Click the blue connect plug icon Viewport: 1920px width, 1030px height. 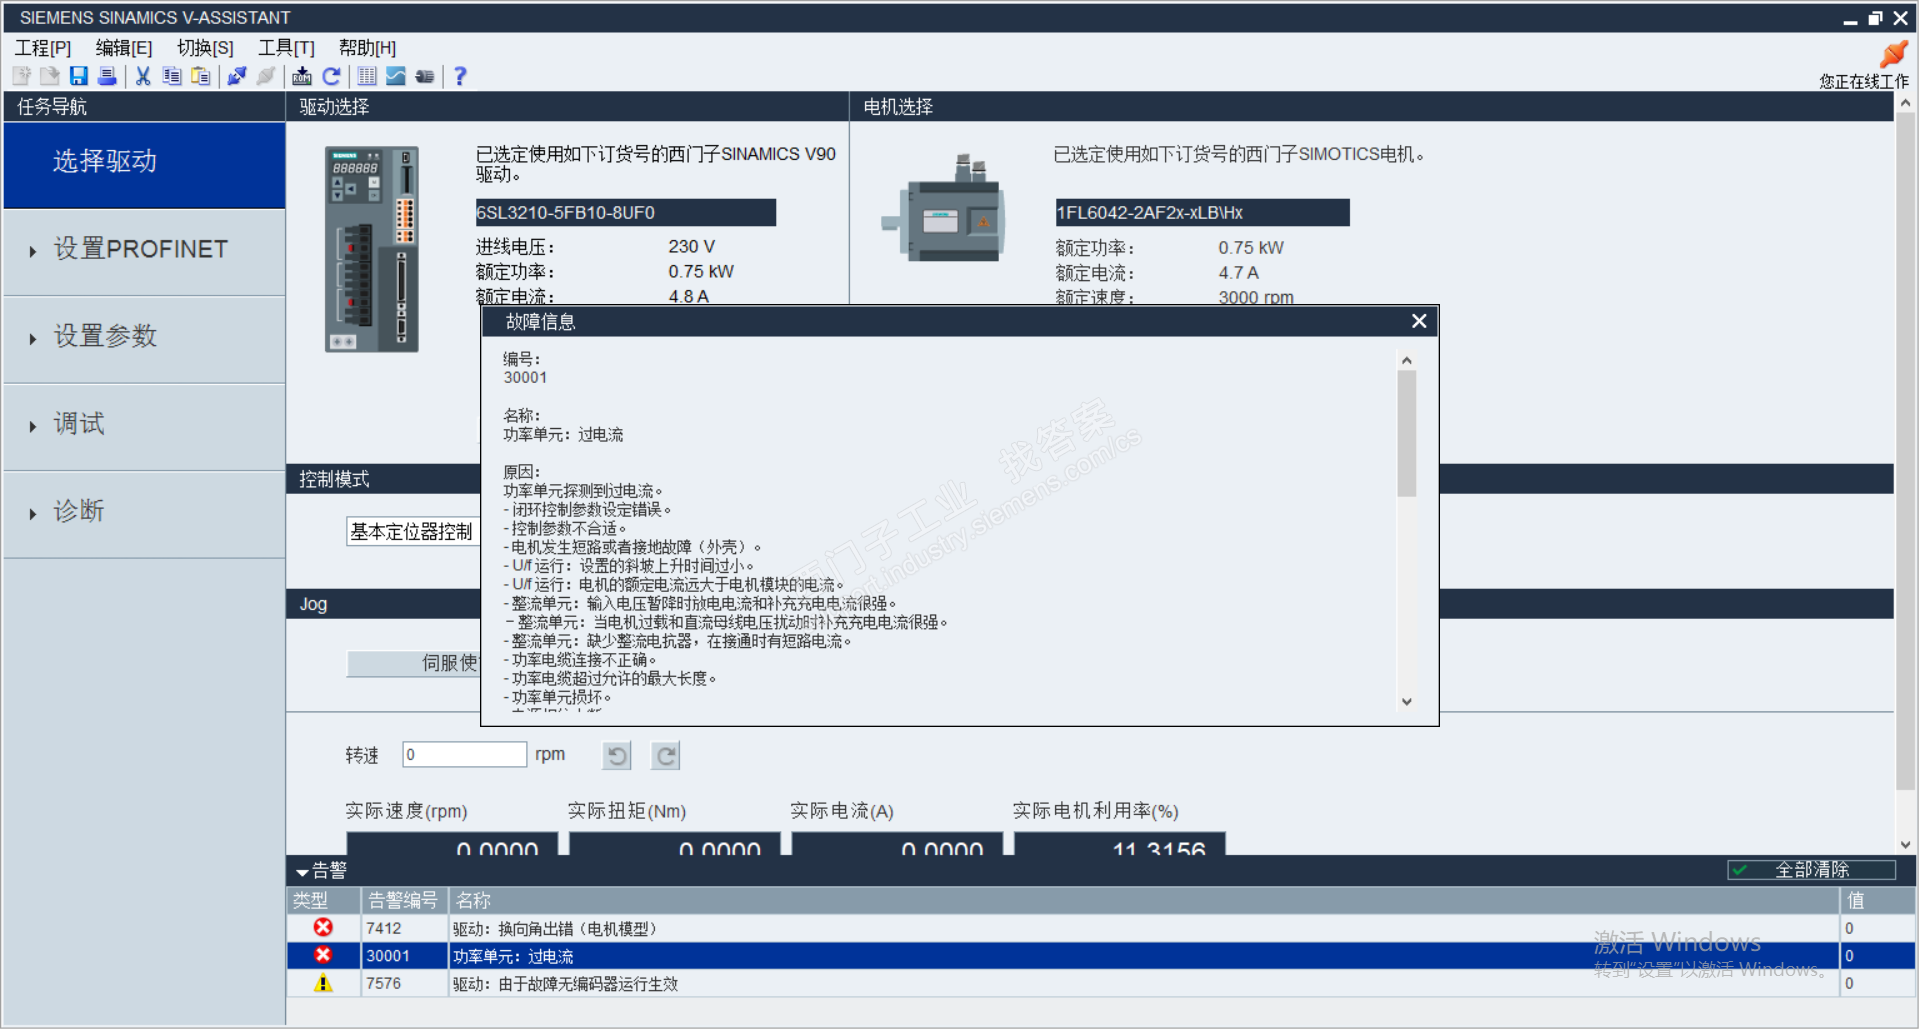click(237, 76)
